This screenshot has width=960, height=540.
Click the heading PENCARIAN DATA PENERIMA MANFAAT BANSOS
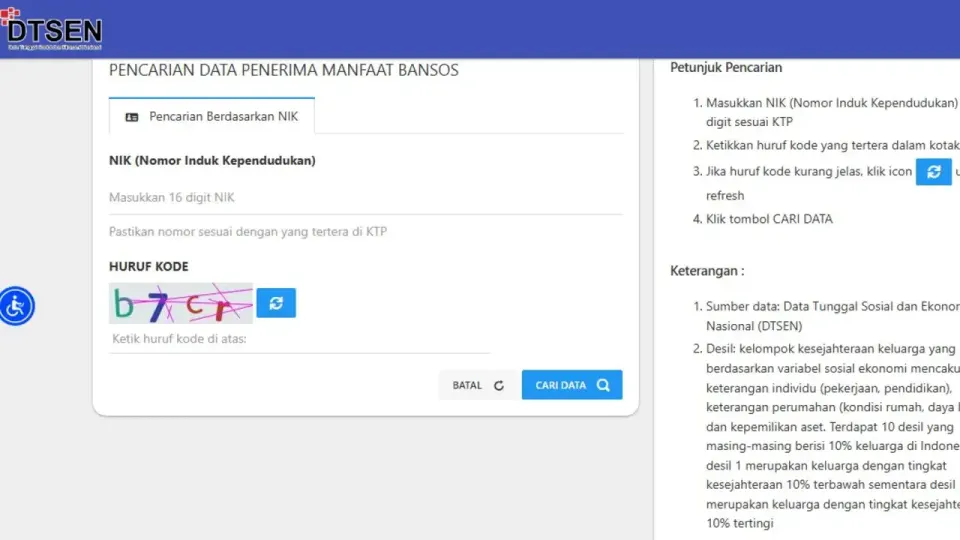[x=283, y=70]
